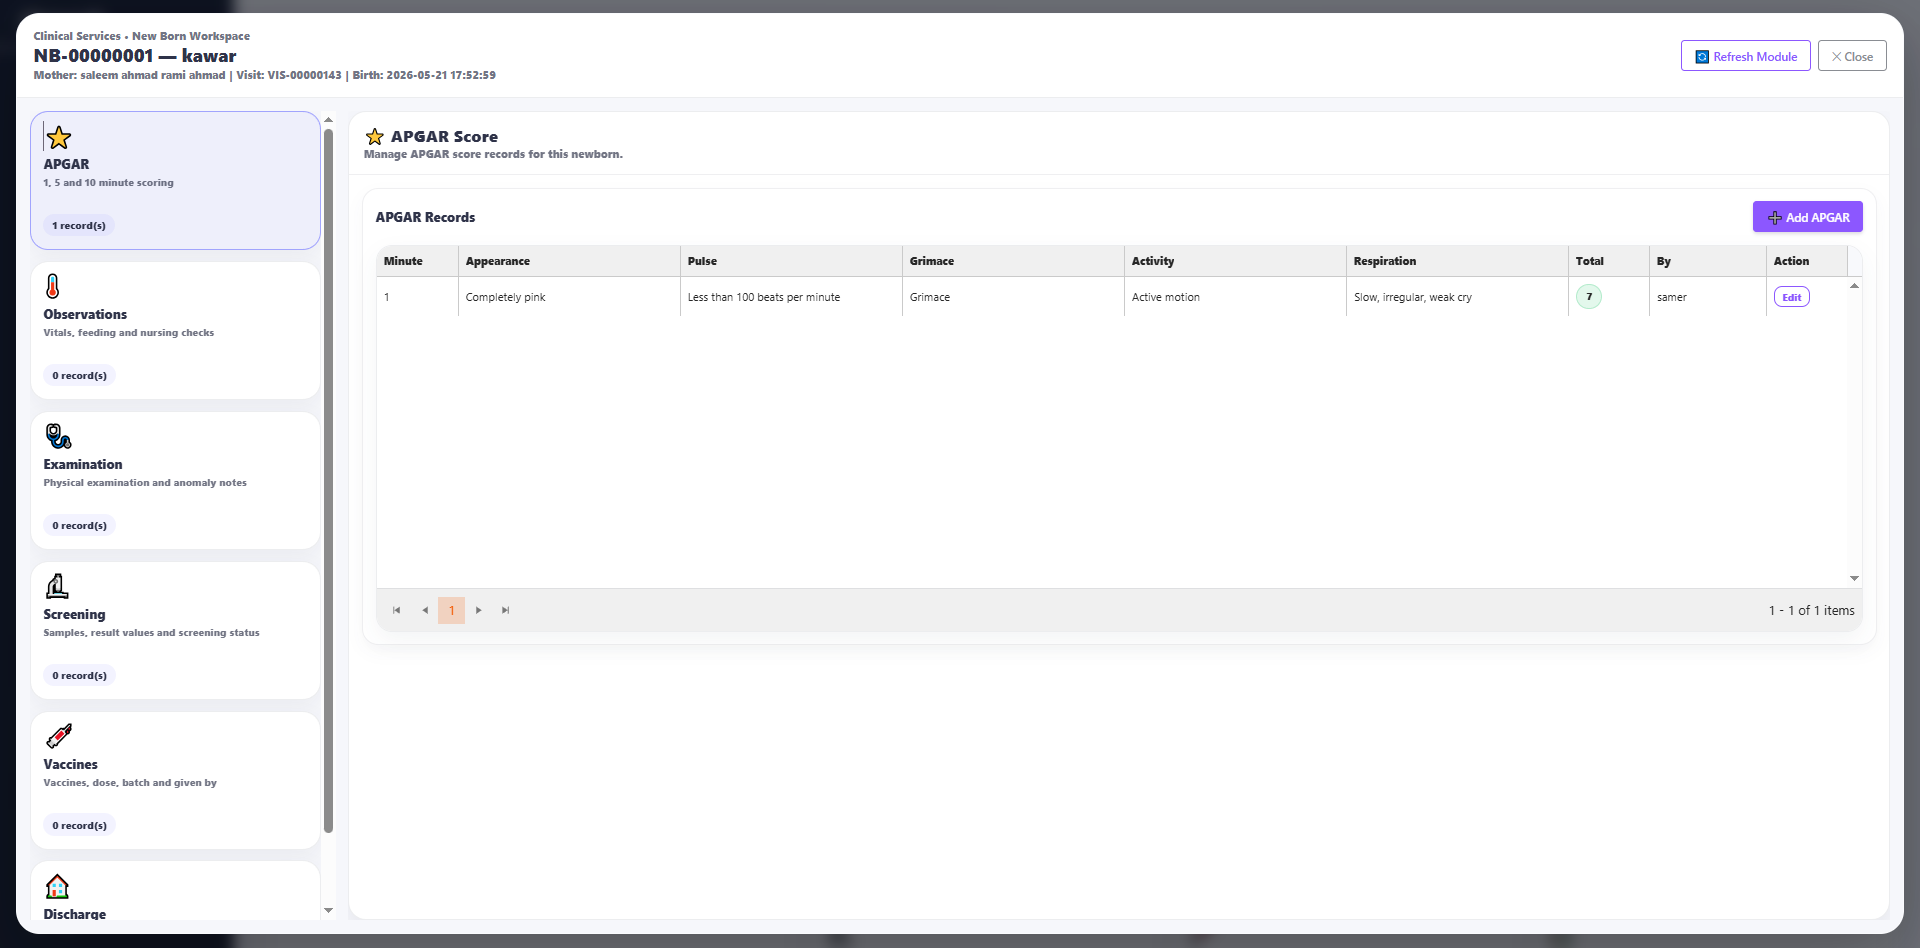Click the Discharge house icon
1920x948 pixels.
(x=57, y=886)
